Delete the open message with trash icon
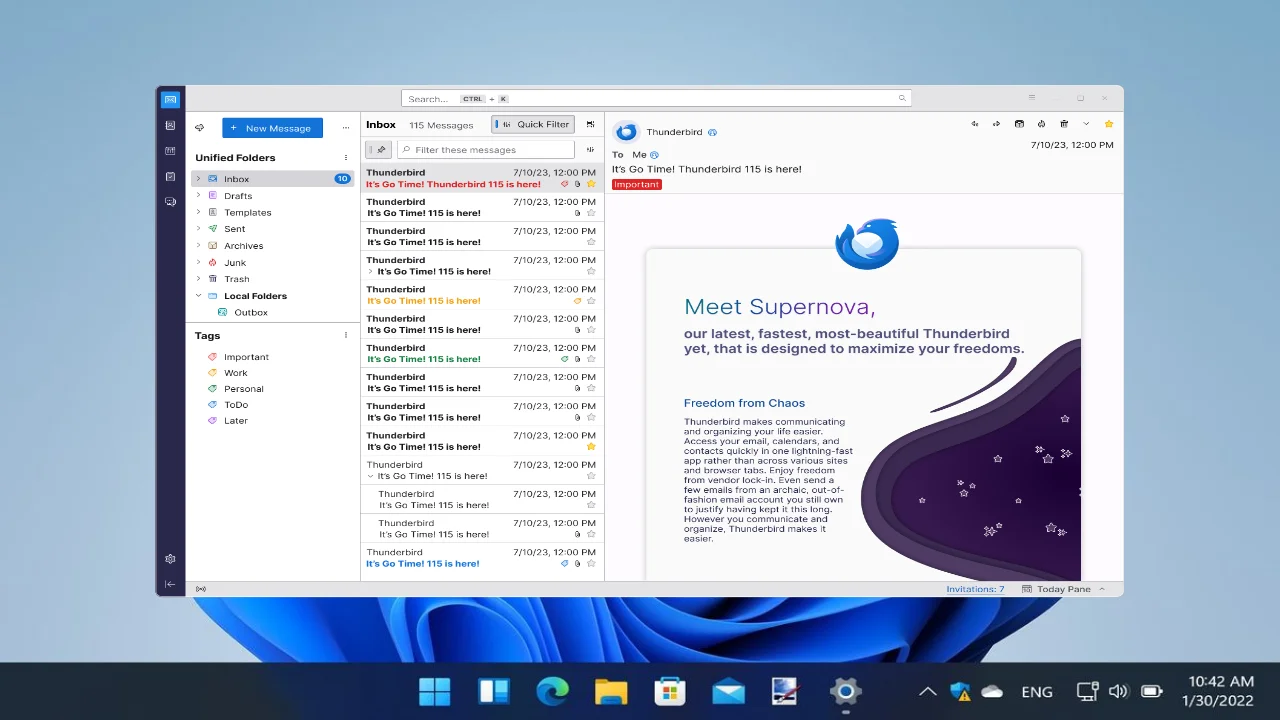 [1064, 124]
